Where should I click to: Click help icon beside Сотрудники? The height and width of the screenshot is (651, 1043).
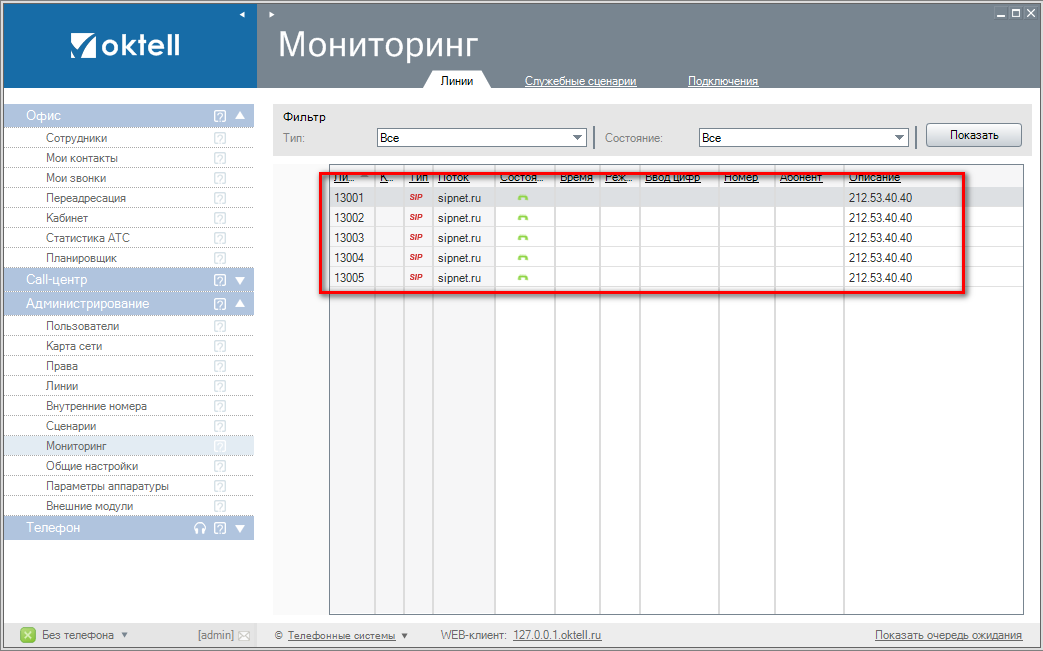point(220,138)
